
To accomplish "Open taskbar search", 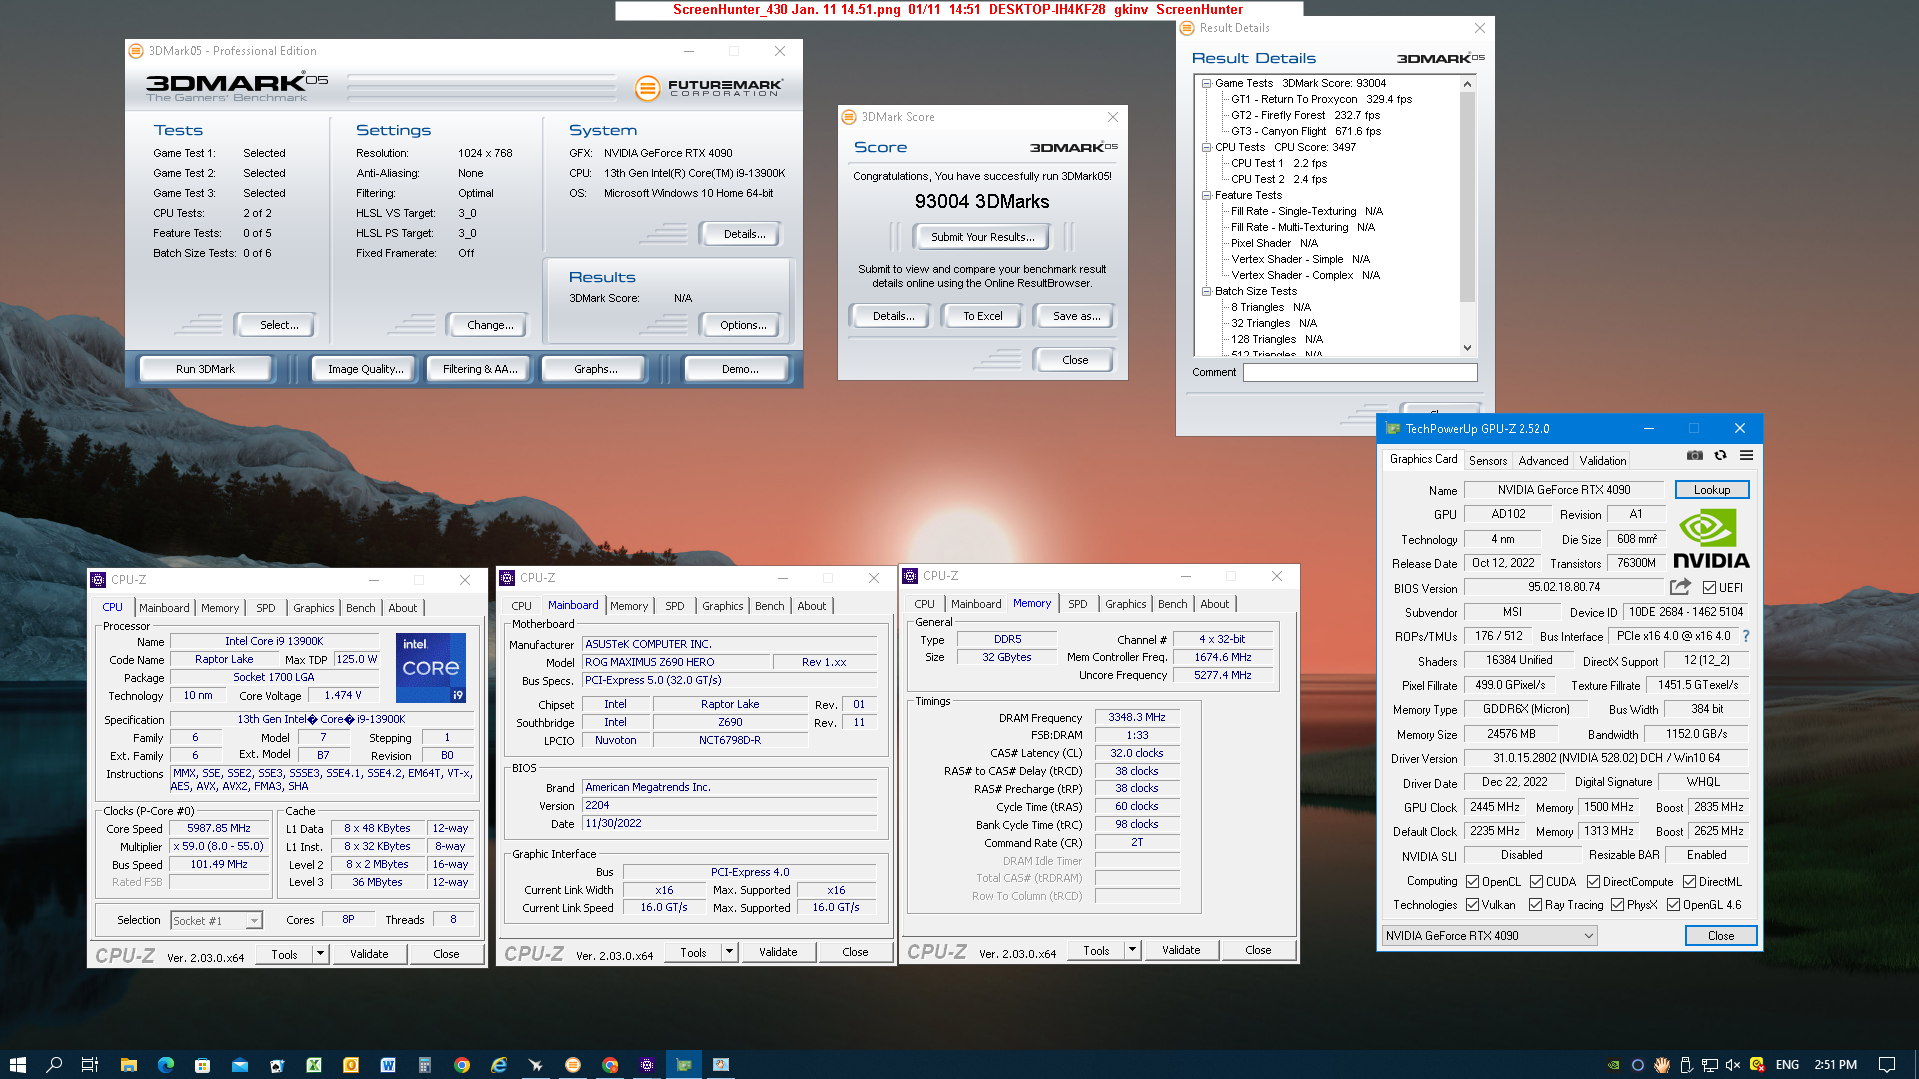I will 54,1065.
